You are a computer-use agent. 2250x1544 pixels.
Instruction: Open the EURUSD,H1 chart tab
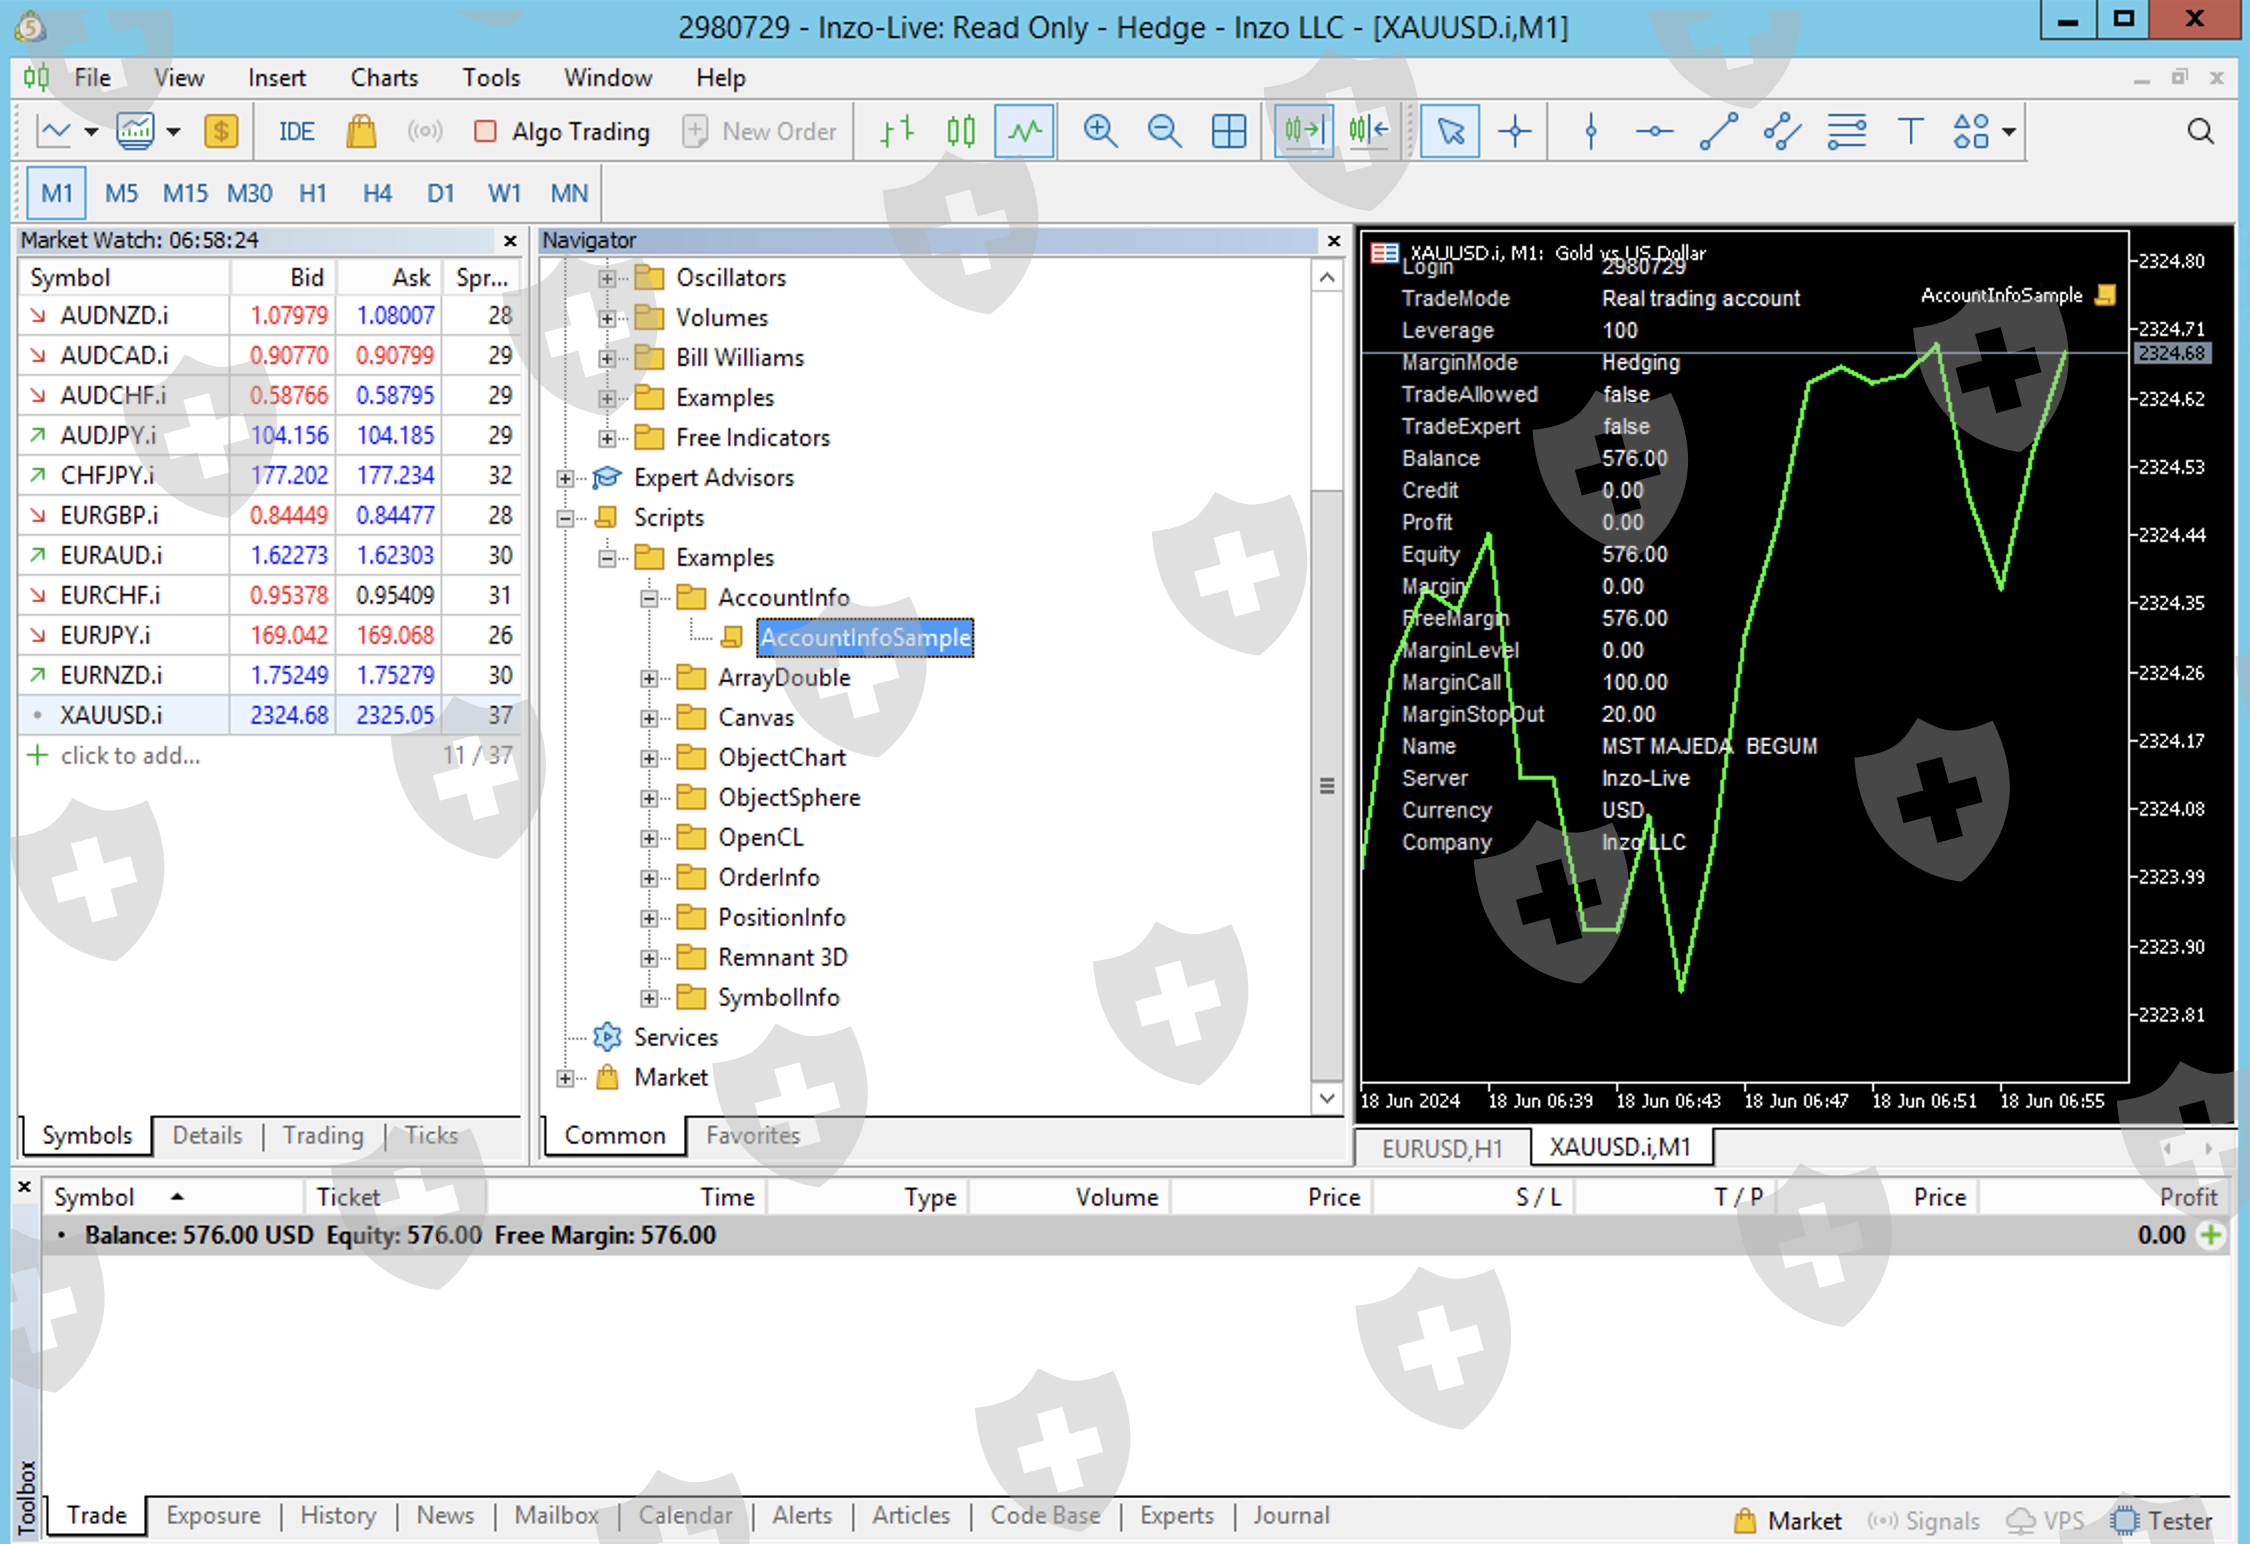coord(1442,1147)
